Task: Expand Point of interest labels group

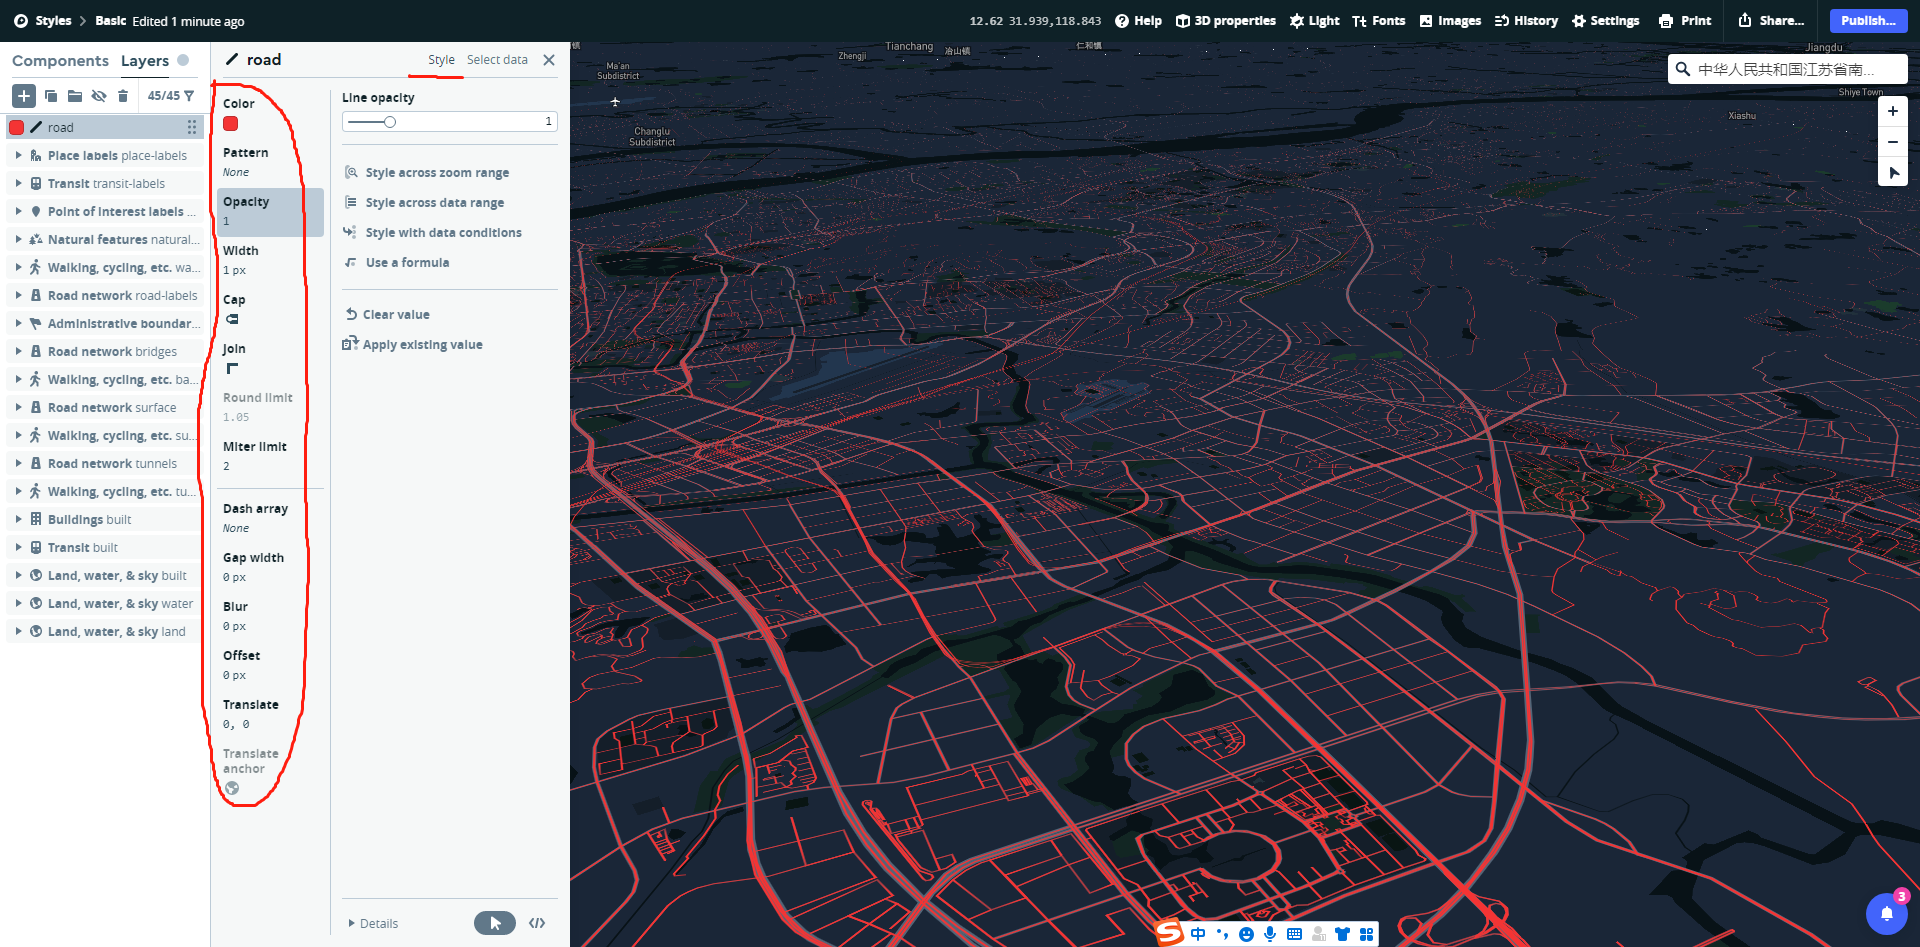Action: tap(18, 211)
